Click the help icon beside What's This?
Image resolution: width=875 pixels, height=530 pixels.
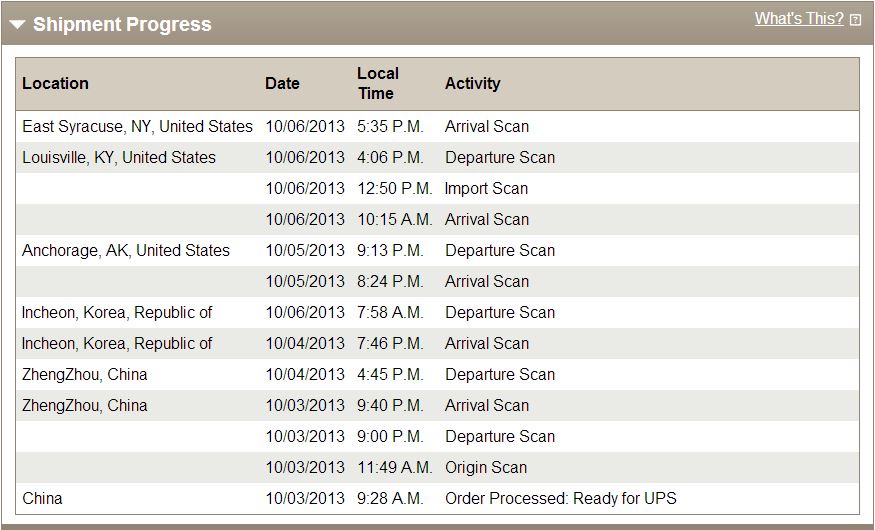point(855,20)
